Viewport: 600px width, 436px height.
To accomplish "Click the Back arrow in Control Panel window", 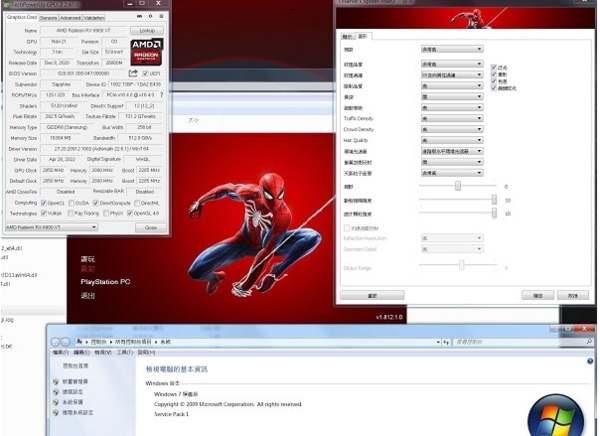I will click(x=56, y=342).
